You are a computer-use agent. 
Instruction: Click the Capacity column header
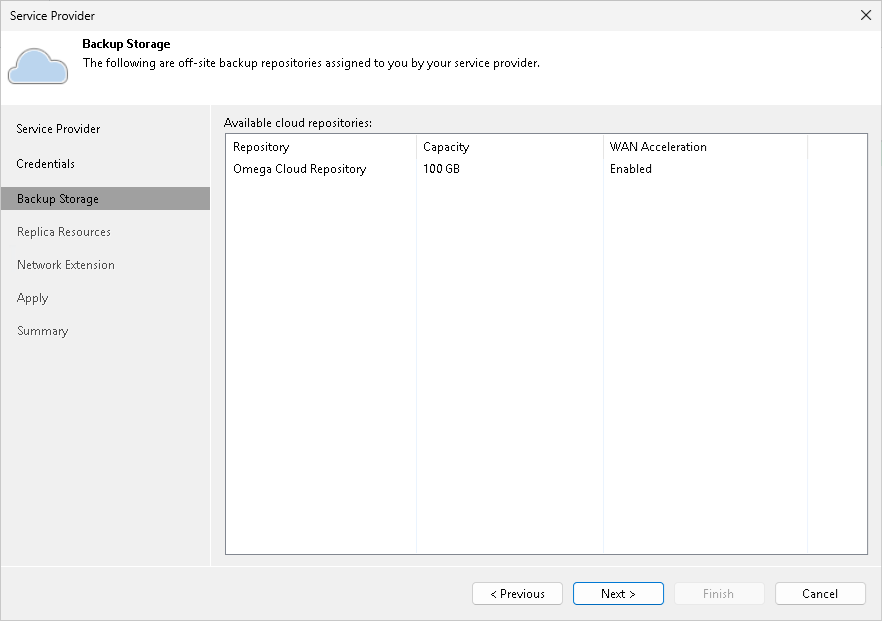tap(446, 146)
